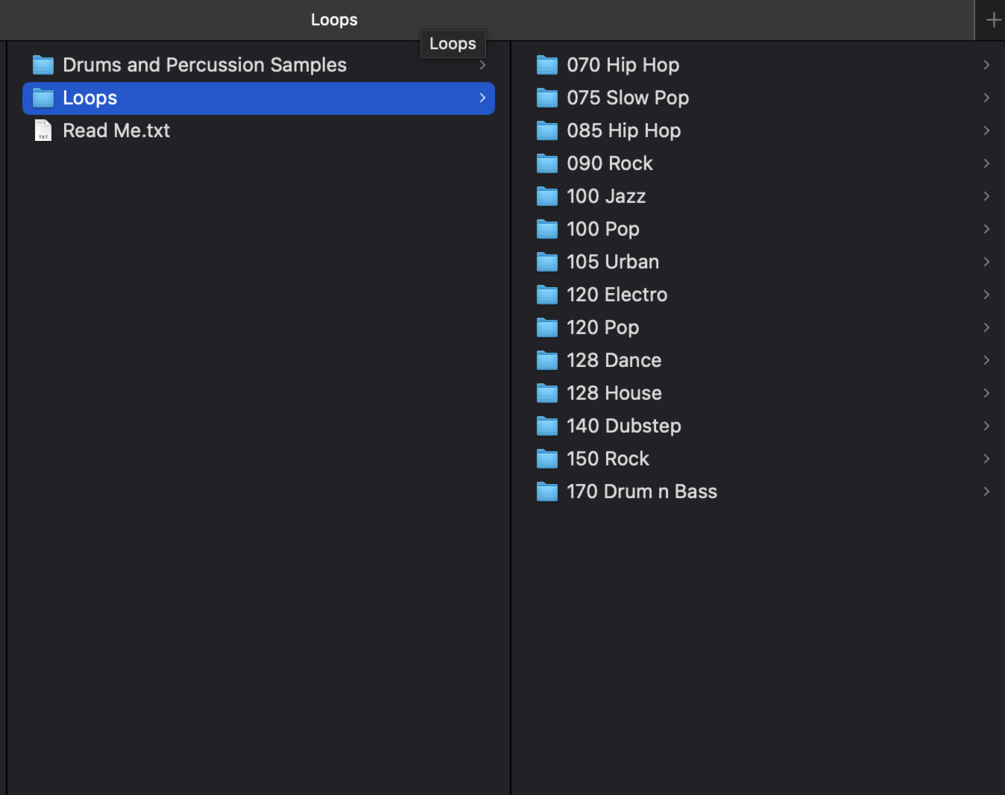Screen dimensions: 1005x795
Task: Click the Read Me.txt file icon
Action: 43,131
